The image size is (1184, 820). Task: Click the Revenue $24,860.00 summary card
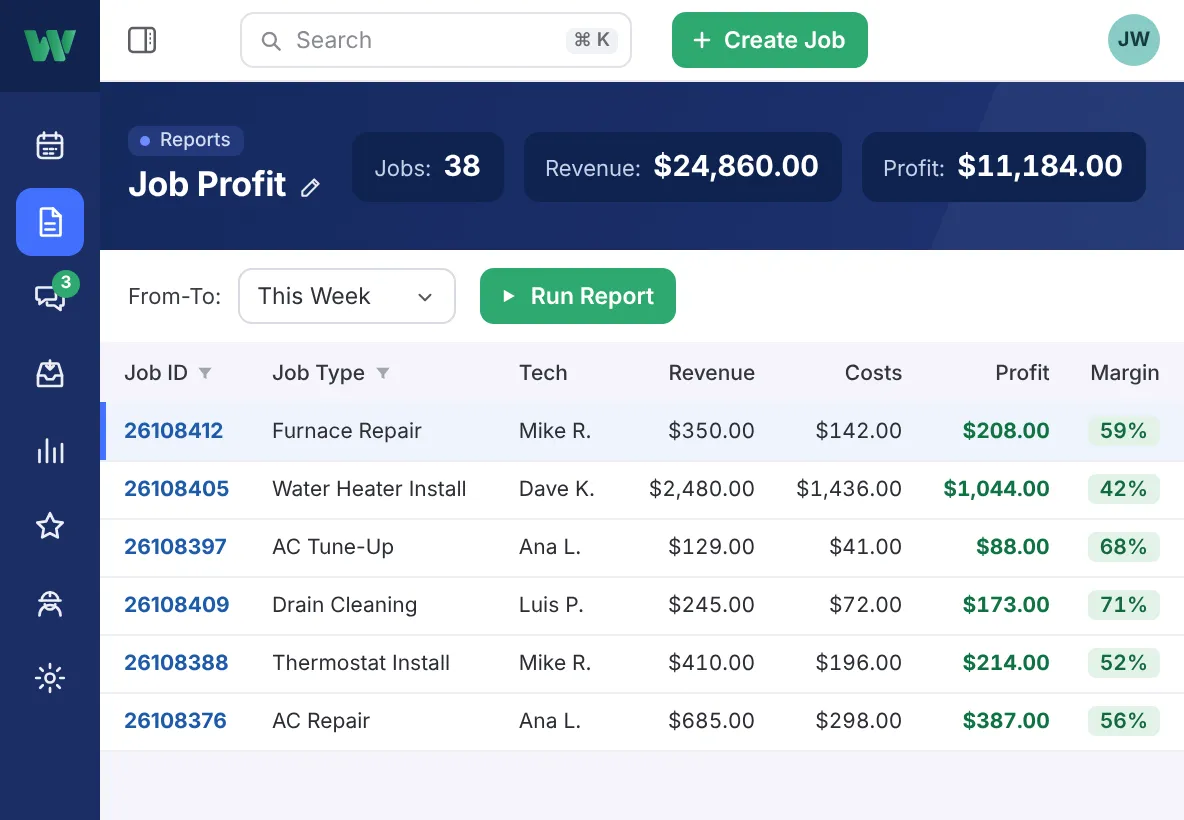[x=683, y=167]
